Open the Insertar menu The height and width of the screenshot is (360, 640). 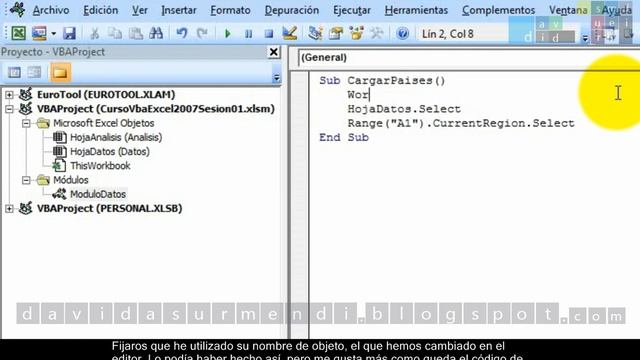coord(179,10)
